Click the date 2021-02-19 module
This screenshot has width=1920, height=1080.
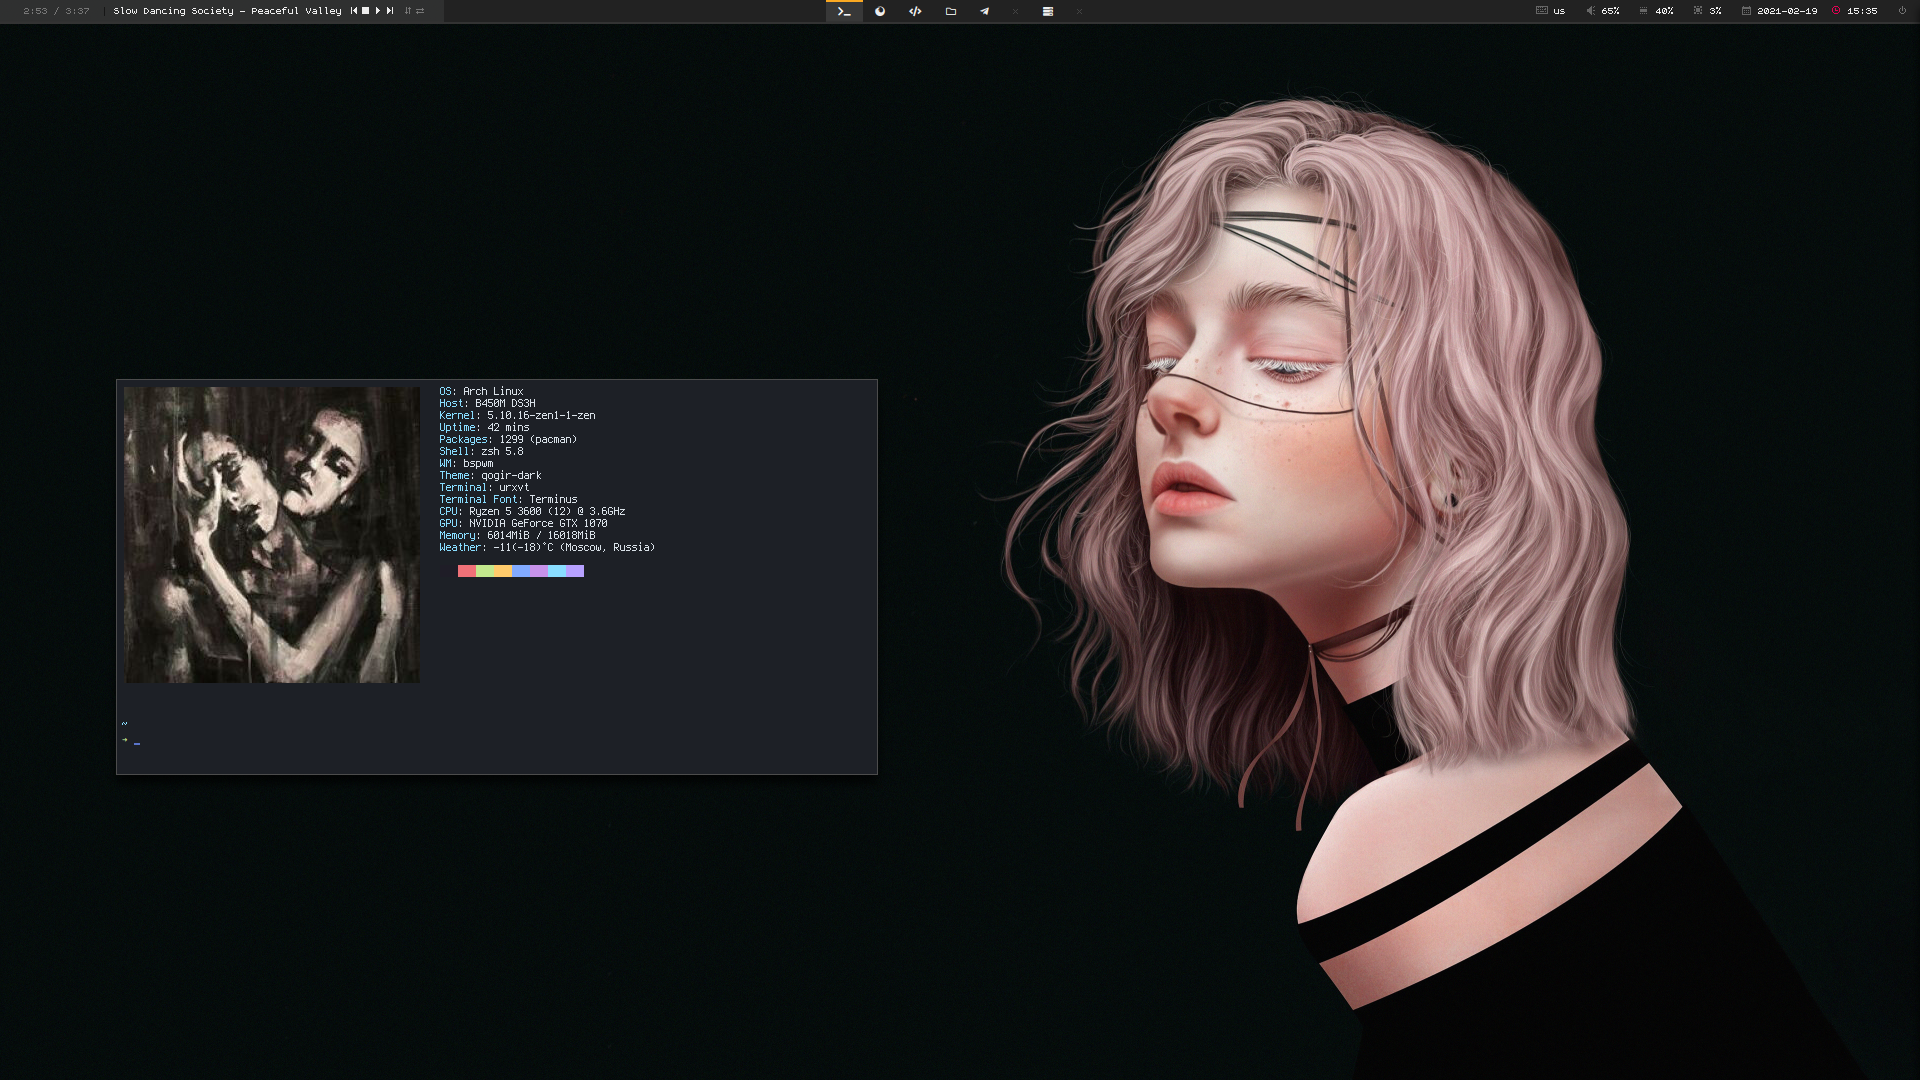click(1786, 11)
